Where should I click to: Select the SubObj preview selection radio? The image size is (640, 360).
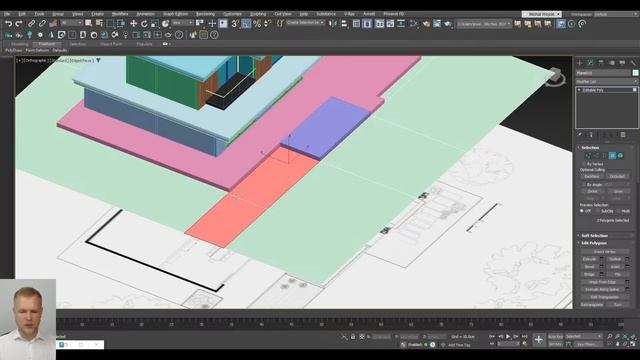coord(598,211)
